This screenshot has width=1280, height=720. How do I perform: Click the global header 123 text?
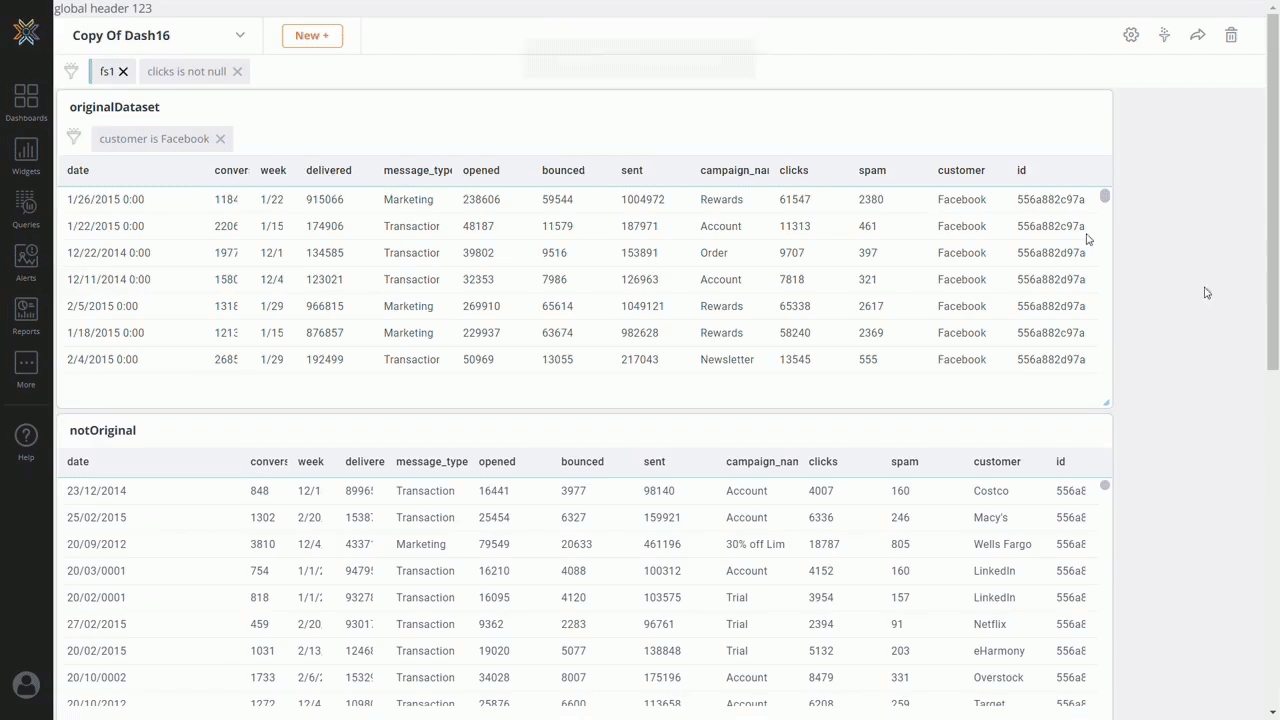pyautogui.click(x=103, y=8)
